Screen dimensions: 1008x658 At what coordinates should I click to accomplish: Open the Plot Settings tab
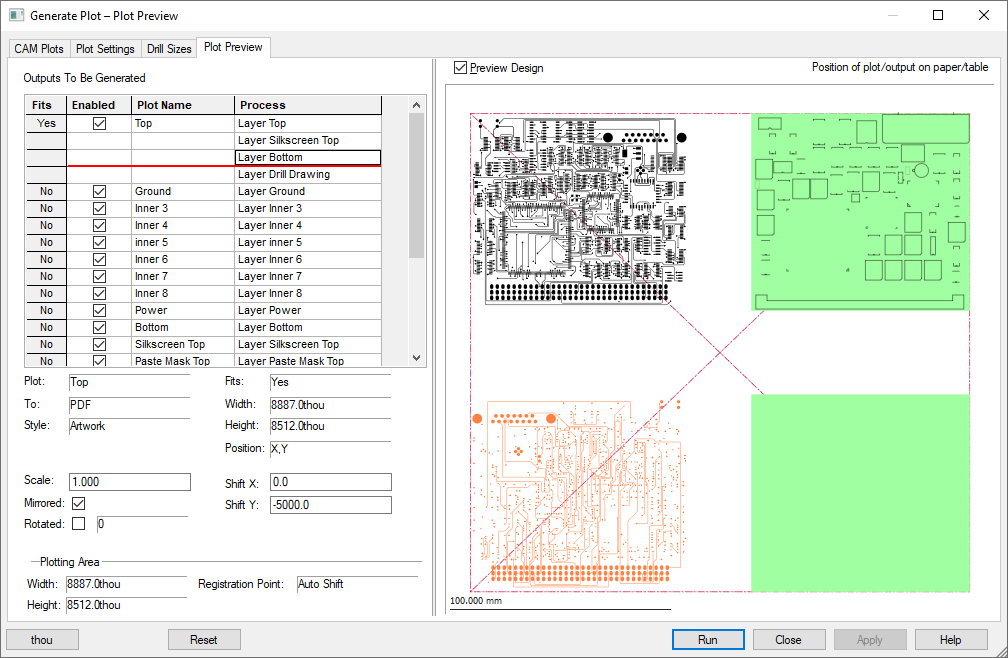click(x=105, y=49)
